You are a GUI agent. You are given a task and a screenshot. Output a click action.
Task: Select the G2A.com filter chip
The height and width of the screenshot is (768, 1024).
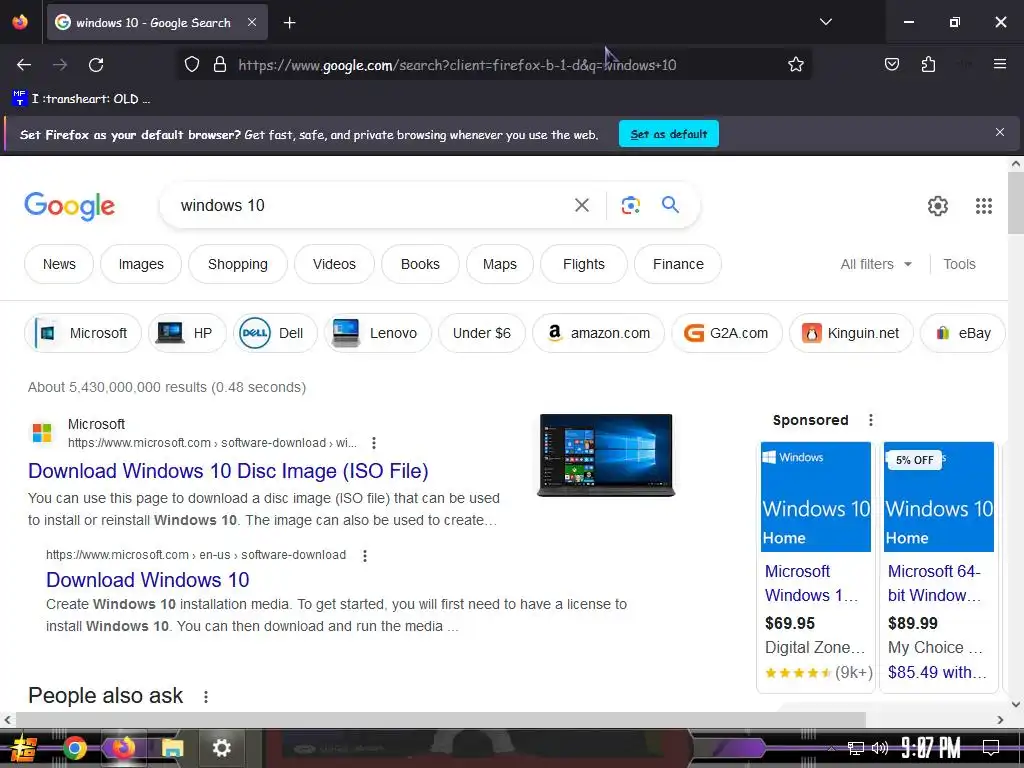(726, 333)
